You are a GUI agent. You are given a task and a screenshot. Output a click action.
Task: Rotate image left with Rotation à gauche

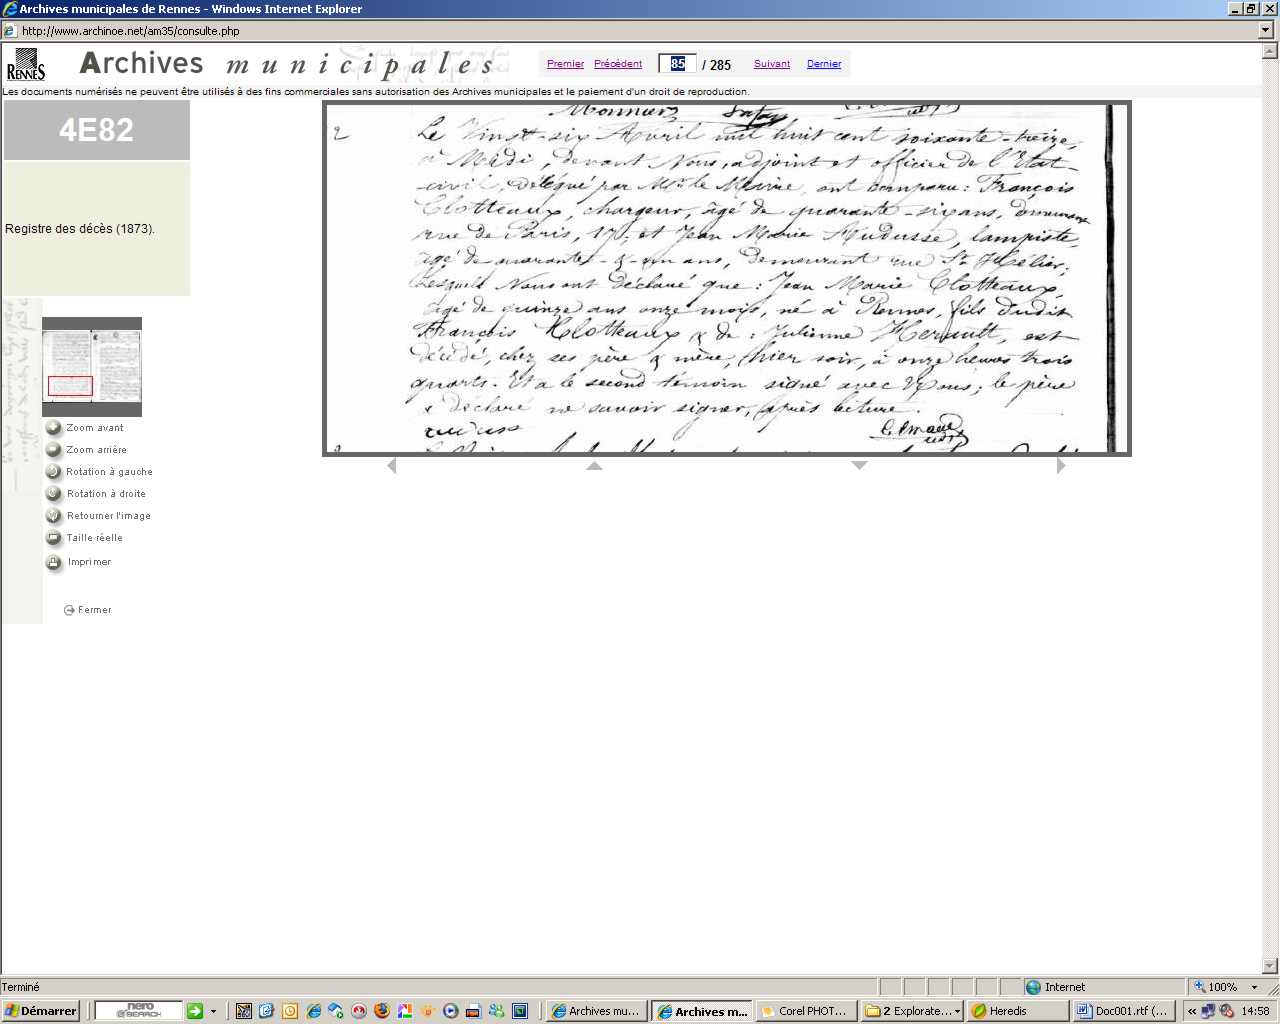[54, 472]
